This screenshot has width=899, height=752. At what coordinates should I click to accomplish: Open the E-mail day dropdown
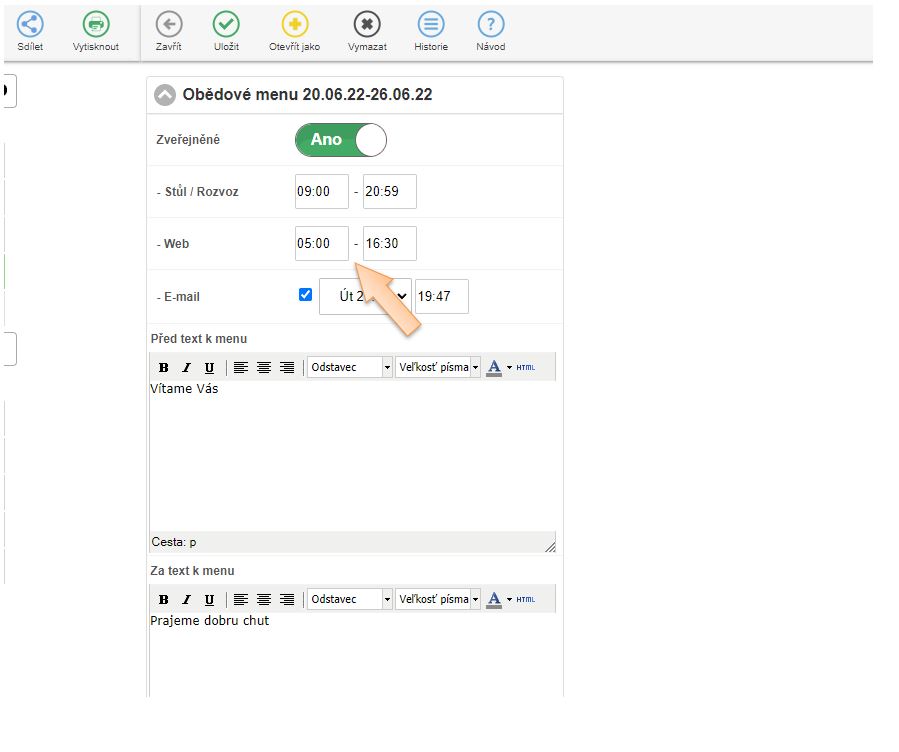point(365,296)
